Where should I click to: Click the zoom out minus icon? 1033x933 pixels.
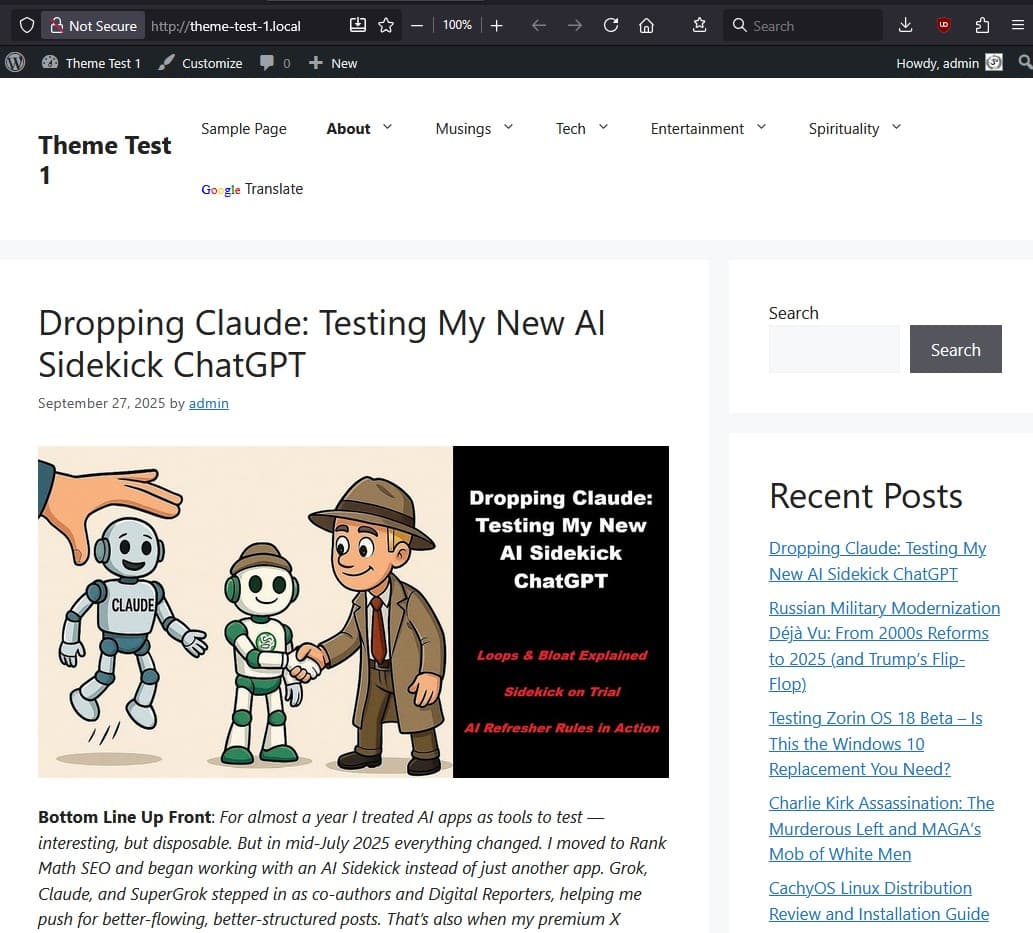(x=417, y=25)
